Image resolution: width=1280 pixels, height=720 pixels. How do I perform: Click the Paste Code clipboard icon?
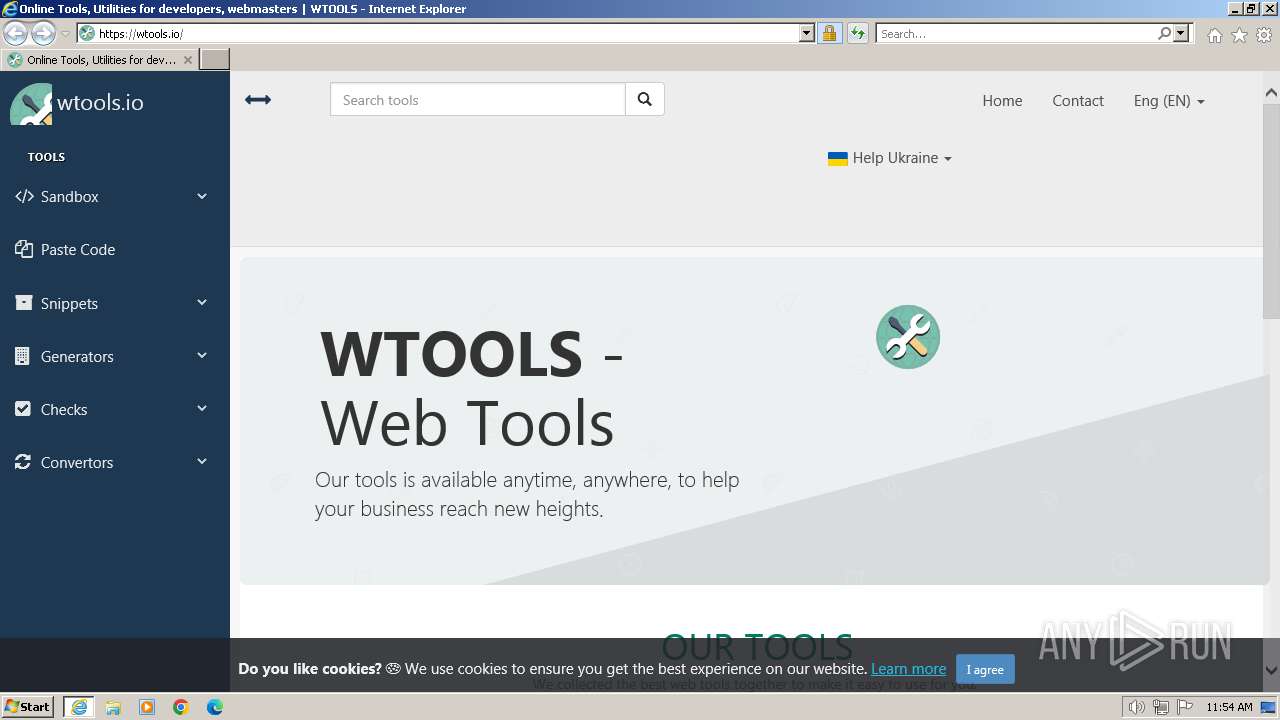pyautogui.click(x=24, y=249)
